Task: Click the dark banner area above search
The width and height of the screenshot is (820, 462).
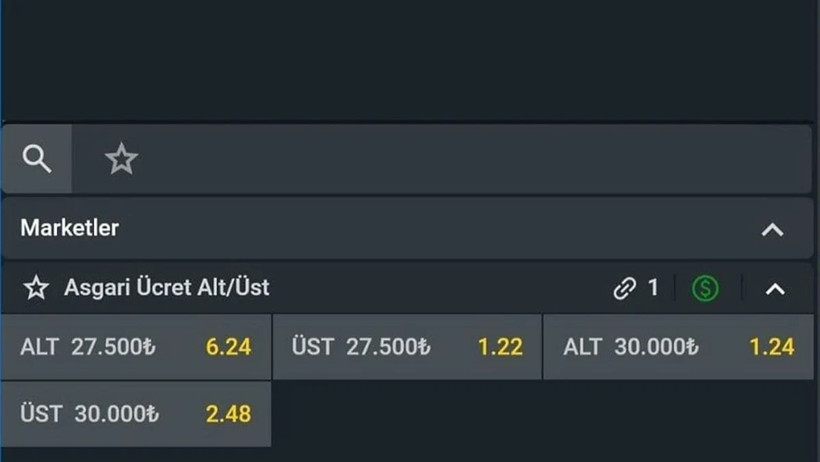Action: pos(410,60)
